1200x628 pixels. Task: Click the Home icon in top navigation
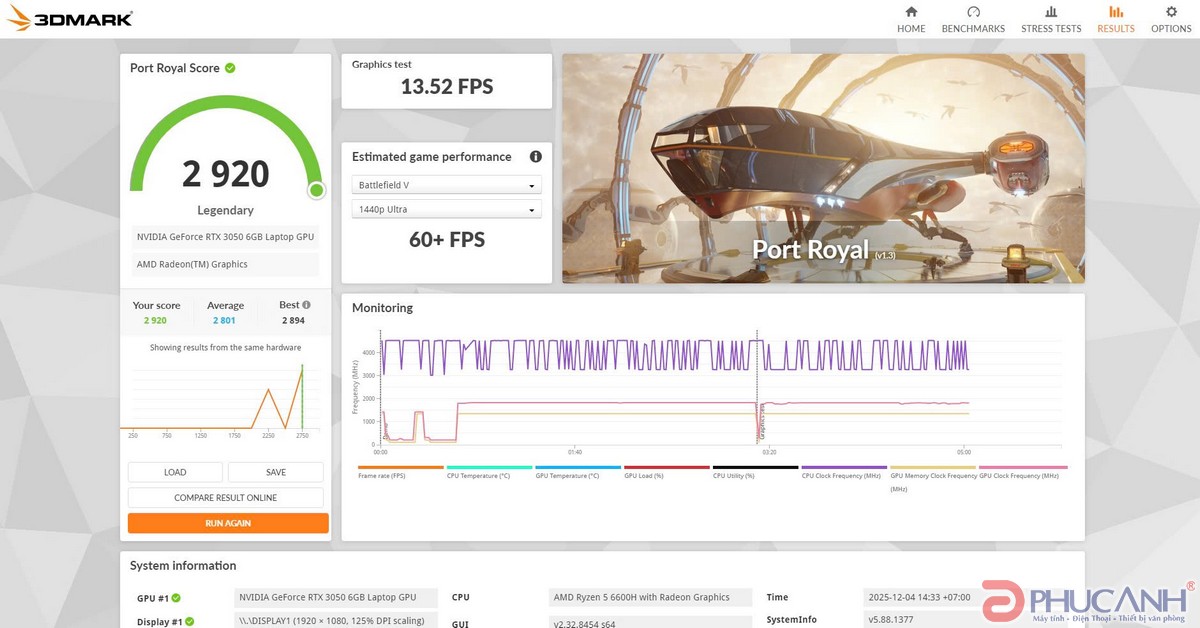910,12
